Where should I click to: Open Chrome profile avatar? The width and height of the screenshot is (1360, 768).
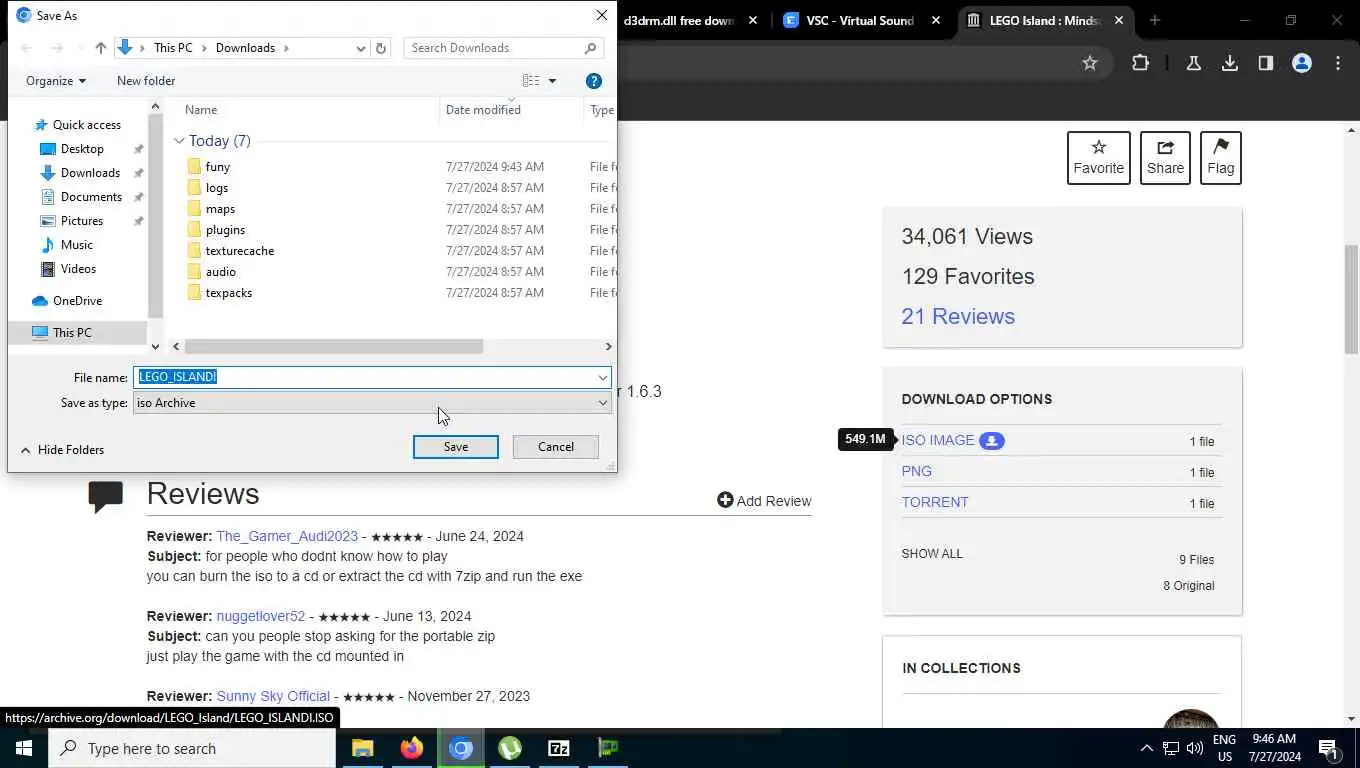tap(1302, 63)
